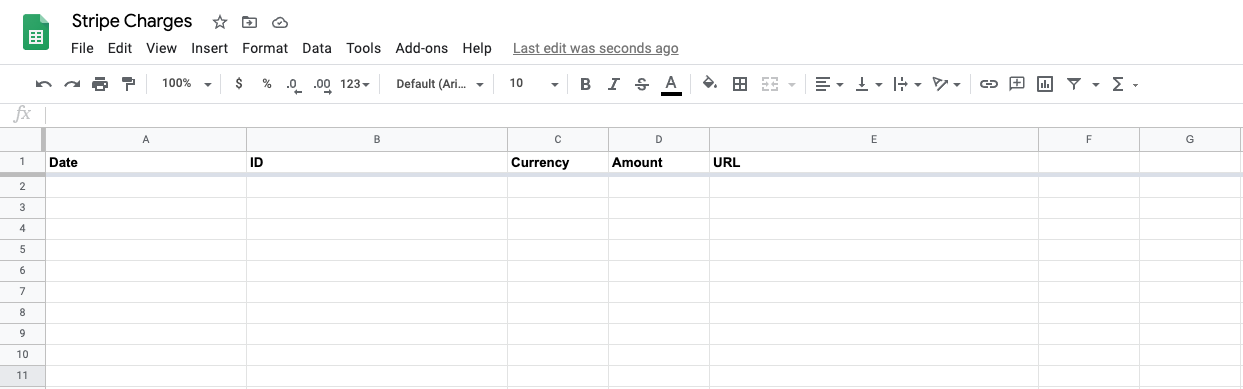Click the merge cells icon
The height and width of the screenshot is (389, 1243).
click(x=770, y=84)
